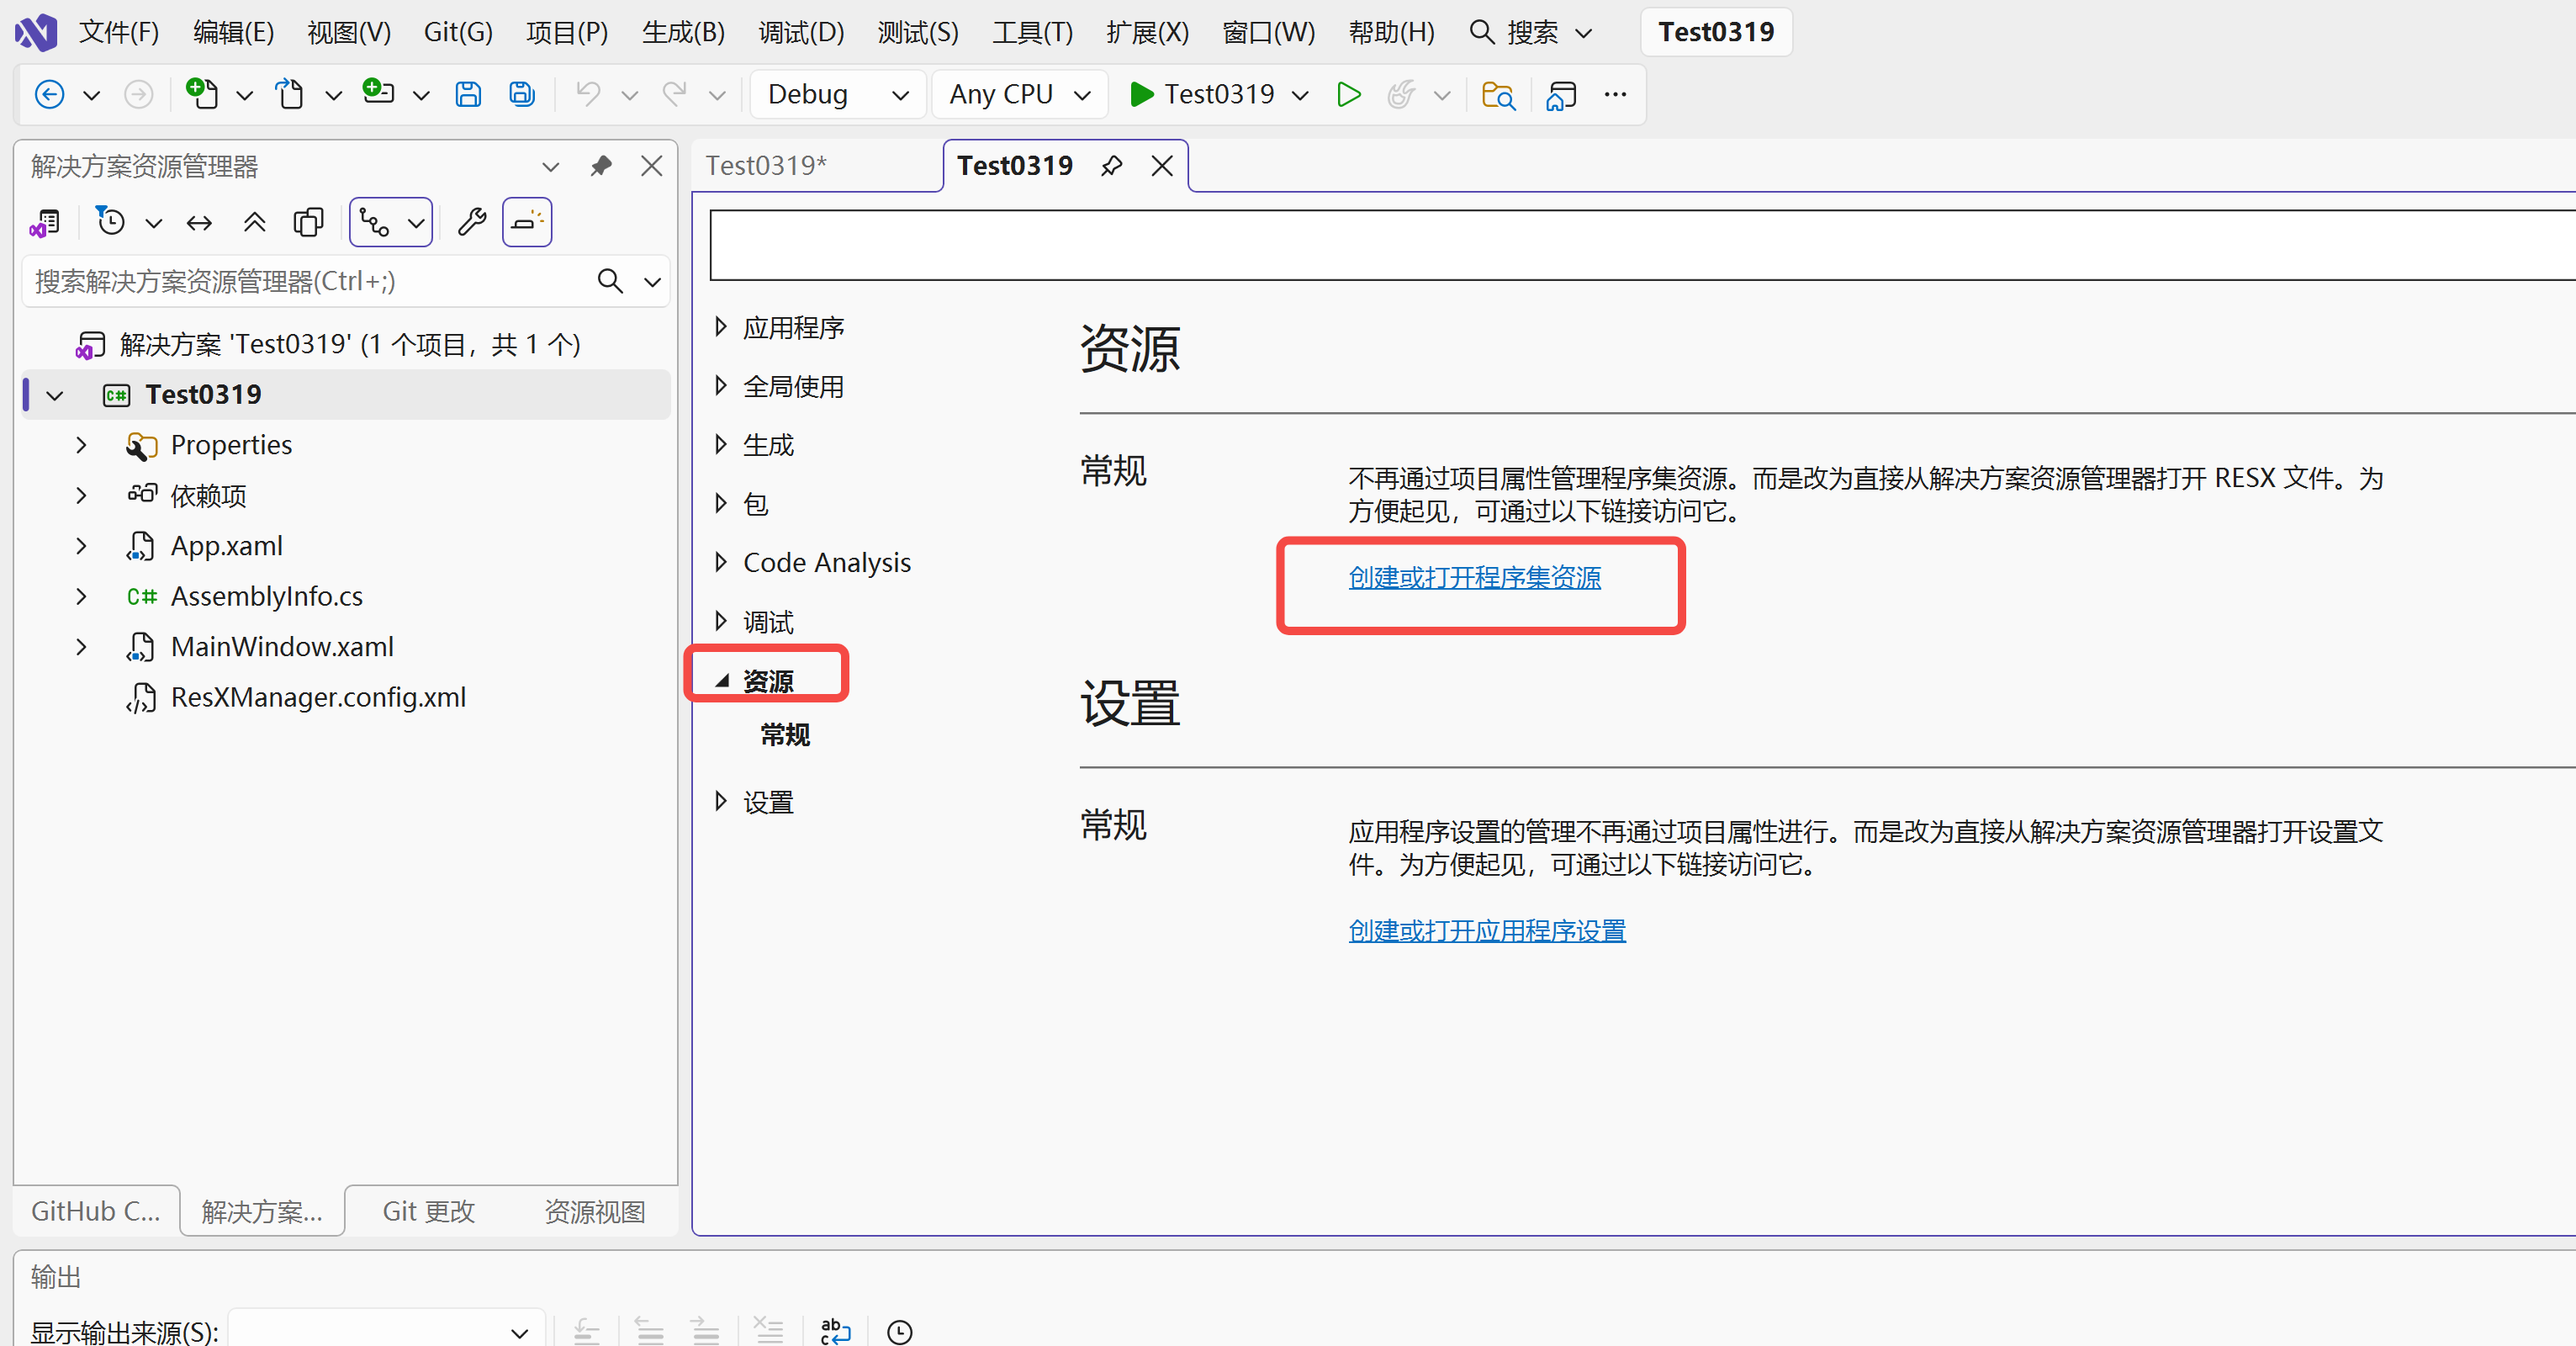The image size is (2576, 1346).
Task: Click the Collapse All icon in Solution Explorer
Action: coord(254,222)
